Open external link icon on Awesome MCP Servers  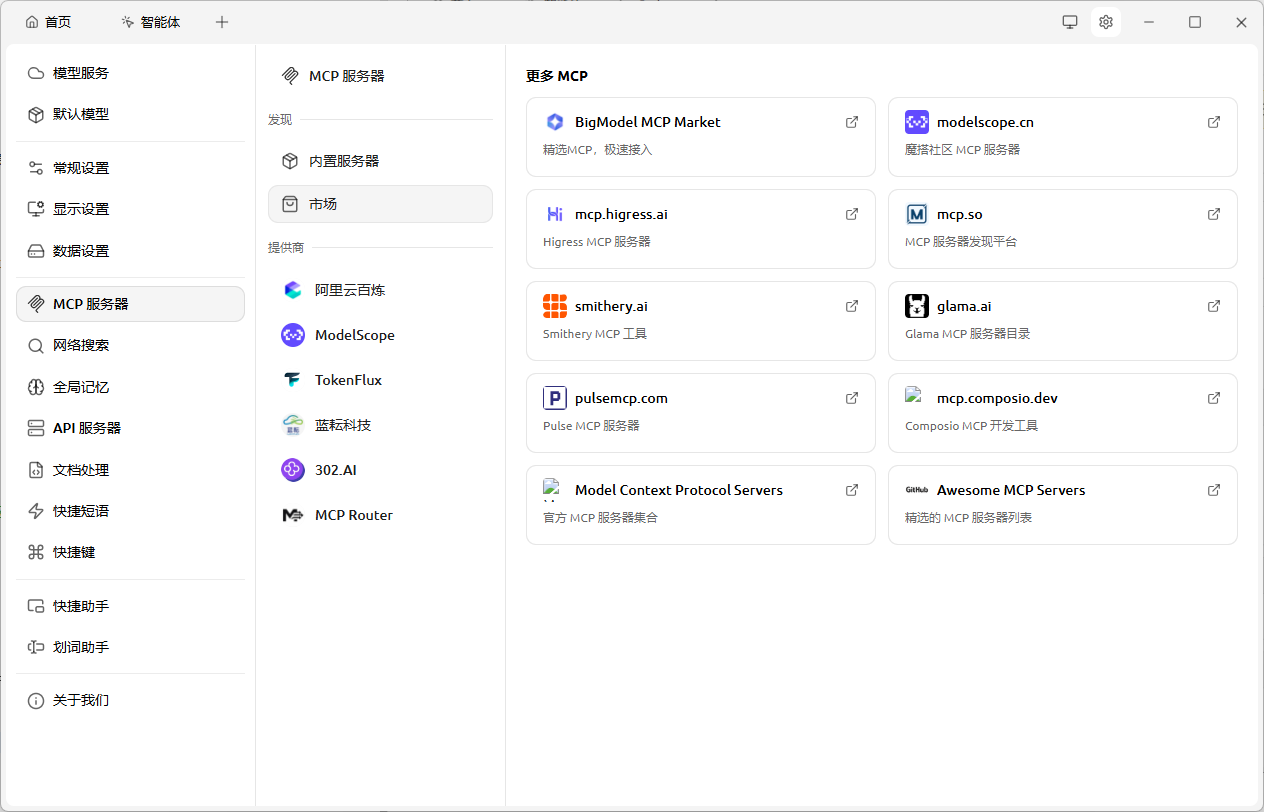[1214, 490]
